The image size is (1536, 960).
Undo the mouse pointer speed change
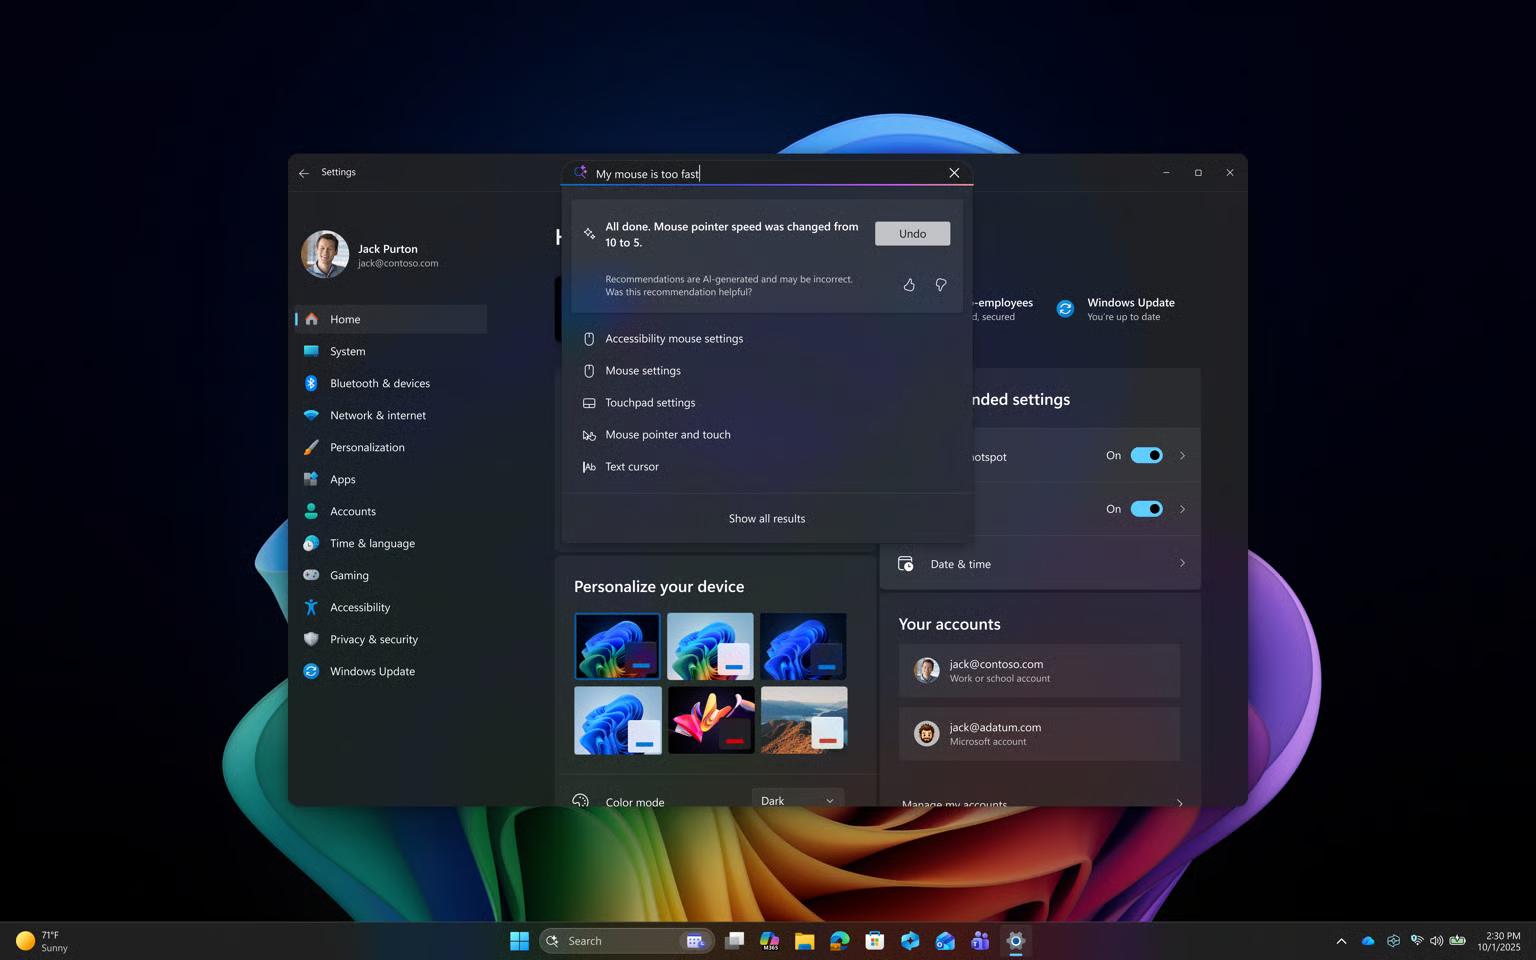912,234
